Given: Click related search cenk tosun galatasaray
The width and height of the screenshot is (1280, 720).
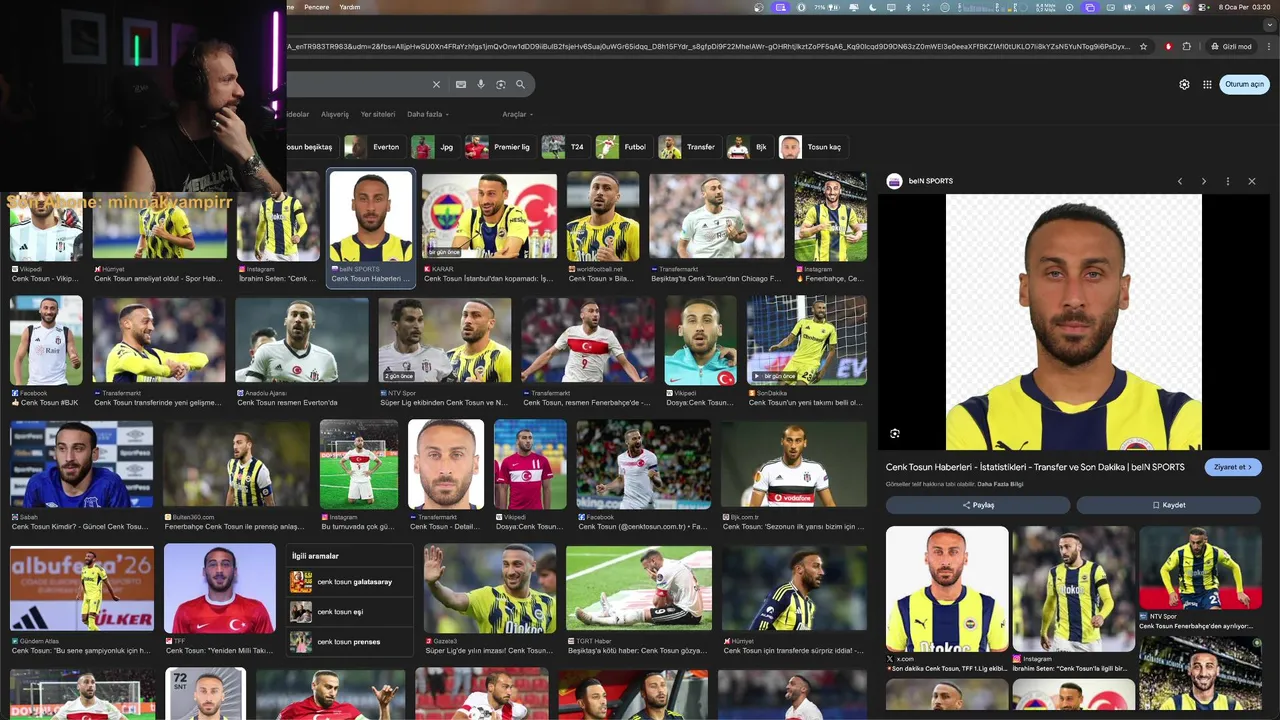Looking at the screenshot, I should click(x=350, y=582).
